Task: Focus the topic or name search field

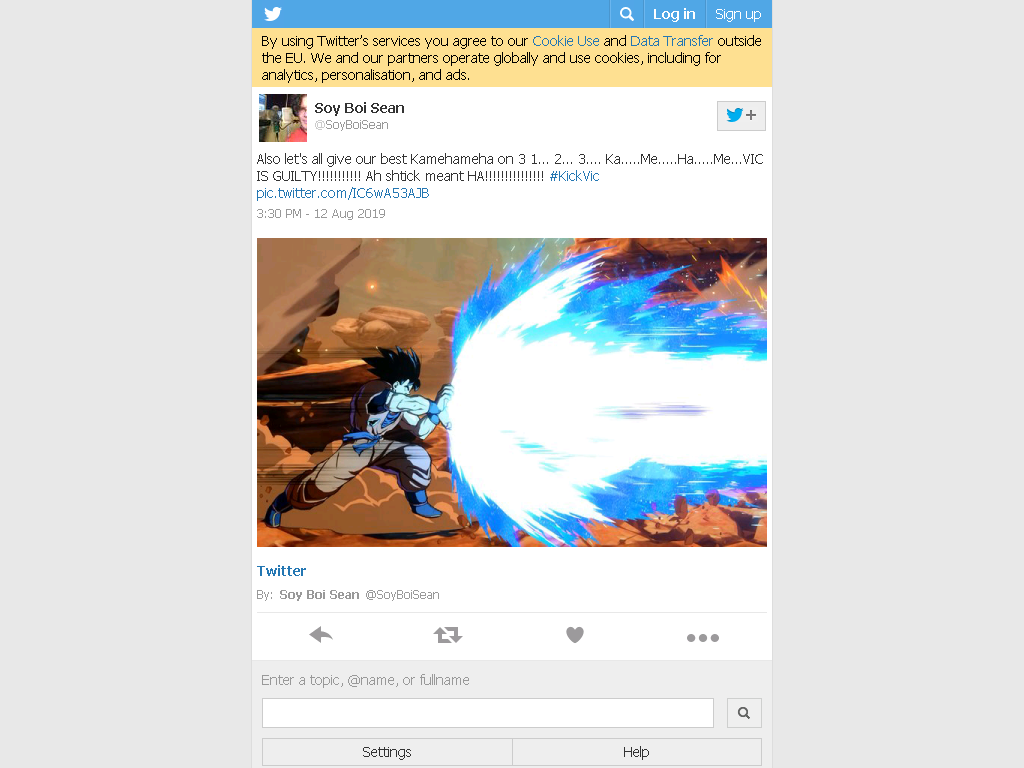Action: point(488,713)
